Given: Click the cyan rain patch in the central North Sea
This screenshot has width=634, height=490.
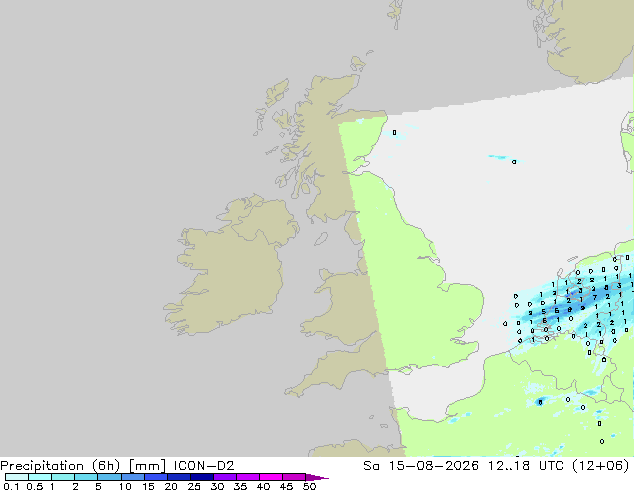Looking at the screenshot, I should [x=499, y=157].
